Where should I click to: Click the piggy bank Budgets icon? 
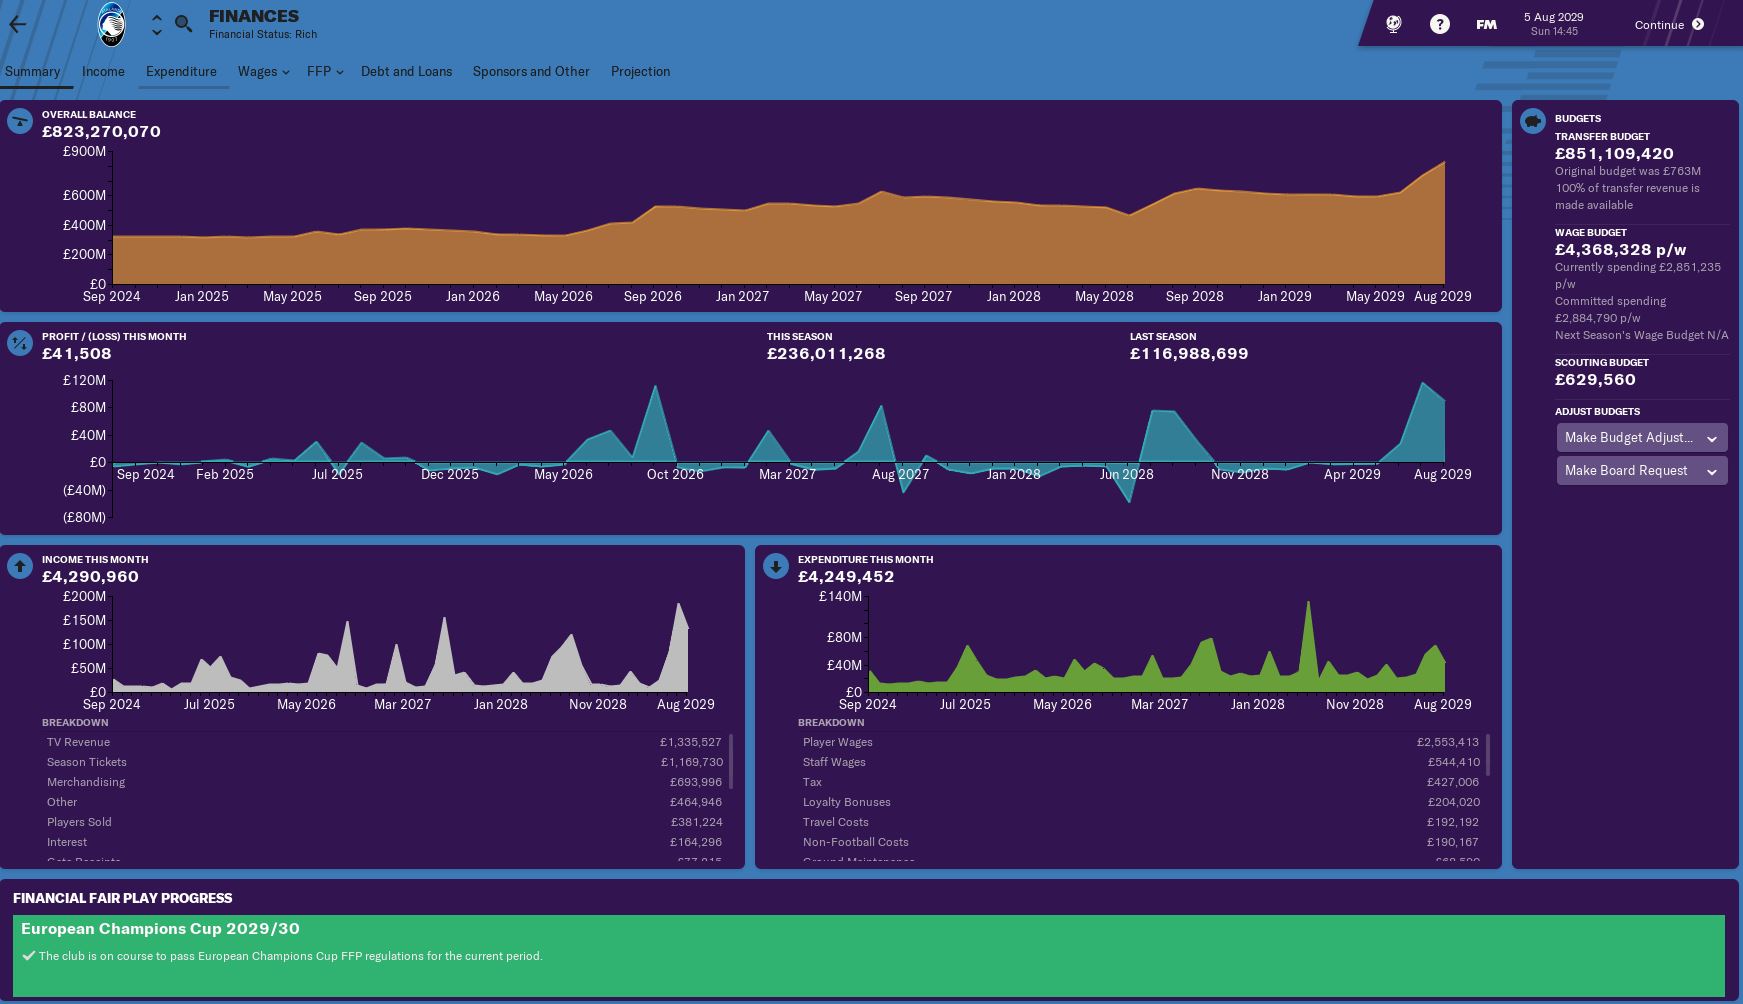point(1532,122)
